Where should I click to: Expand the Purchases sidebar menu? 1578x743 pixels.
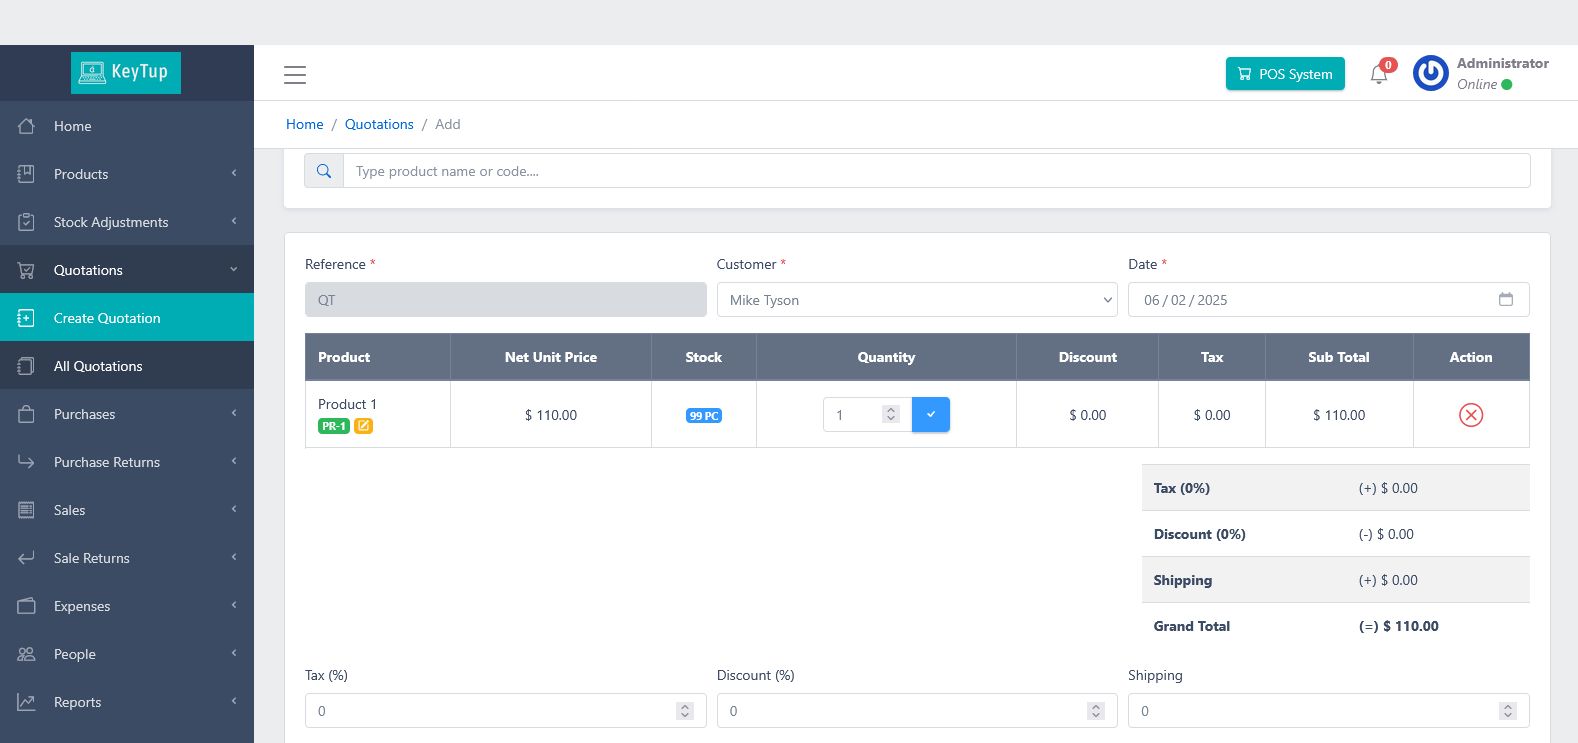[x=127, y=414]
